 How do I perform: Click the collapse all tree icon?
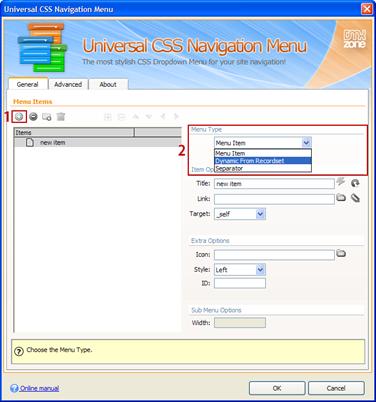(122, 117)
